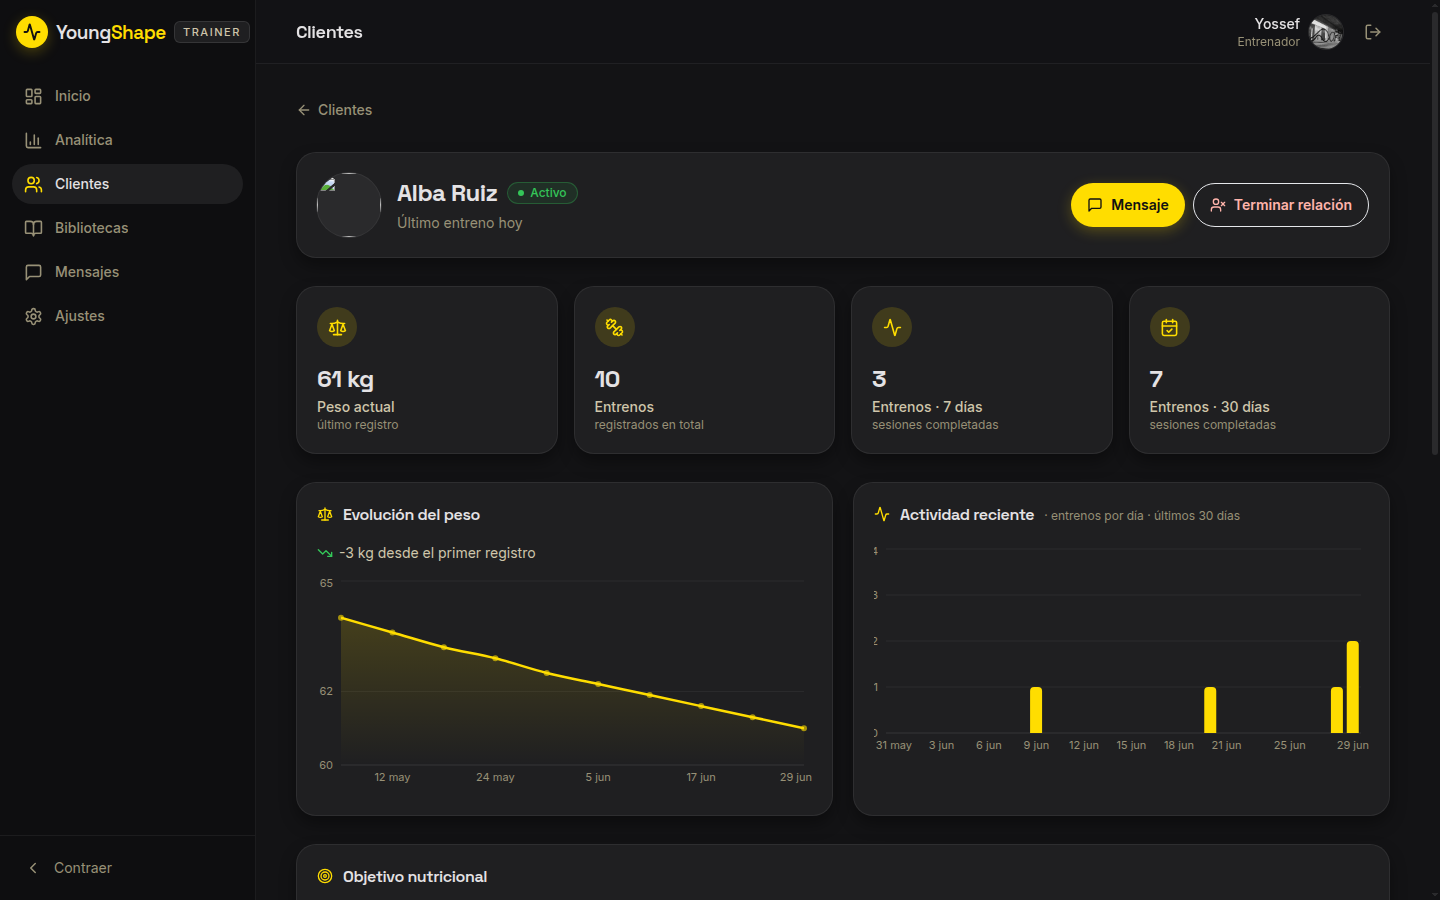Go back via the Clientes arrow link

pyautogui.click(x=334, y=110)
